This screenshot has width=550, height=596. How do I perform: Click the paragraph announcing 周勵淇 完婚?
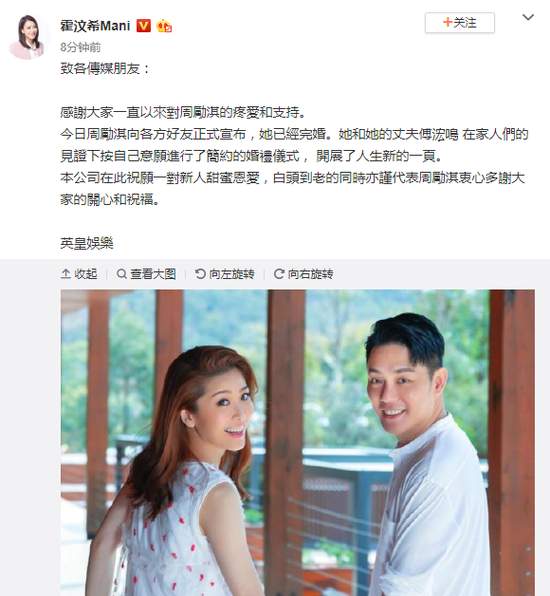(x=294, y=145)
